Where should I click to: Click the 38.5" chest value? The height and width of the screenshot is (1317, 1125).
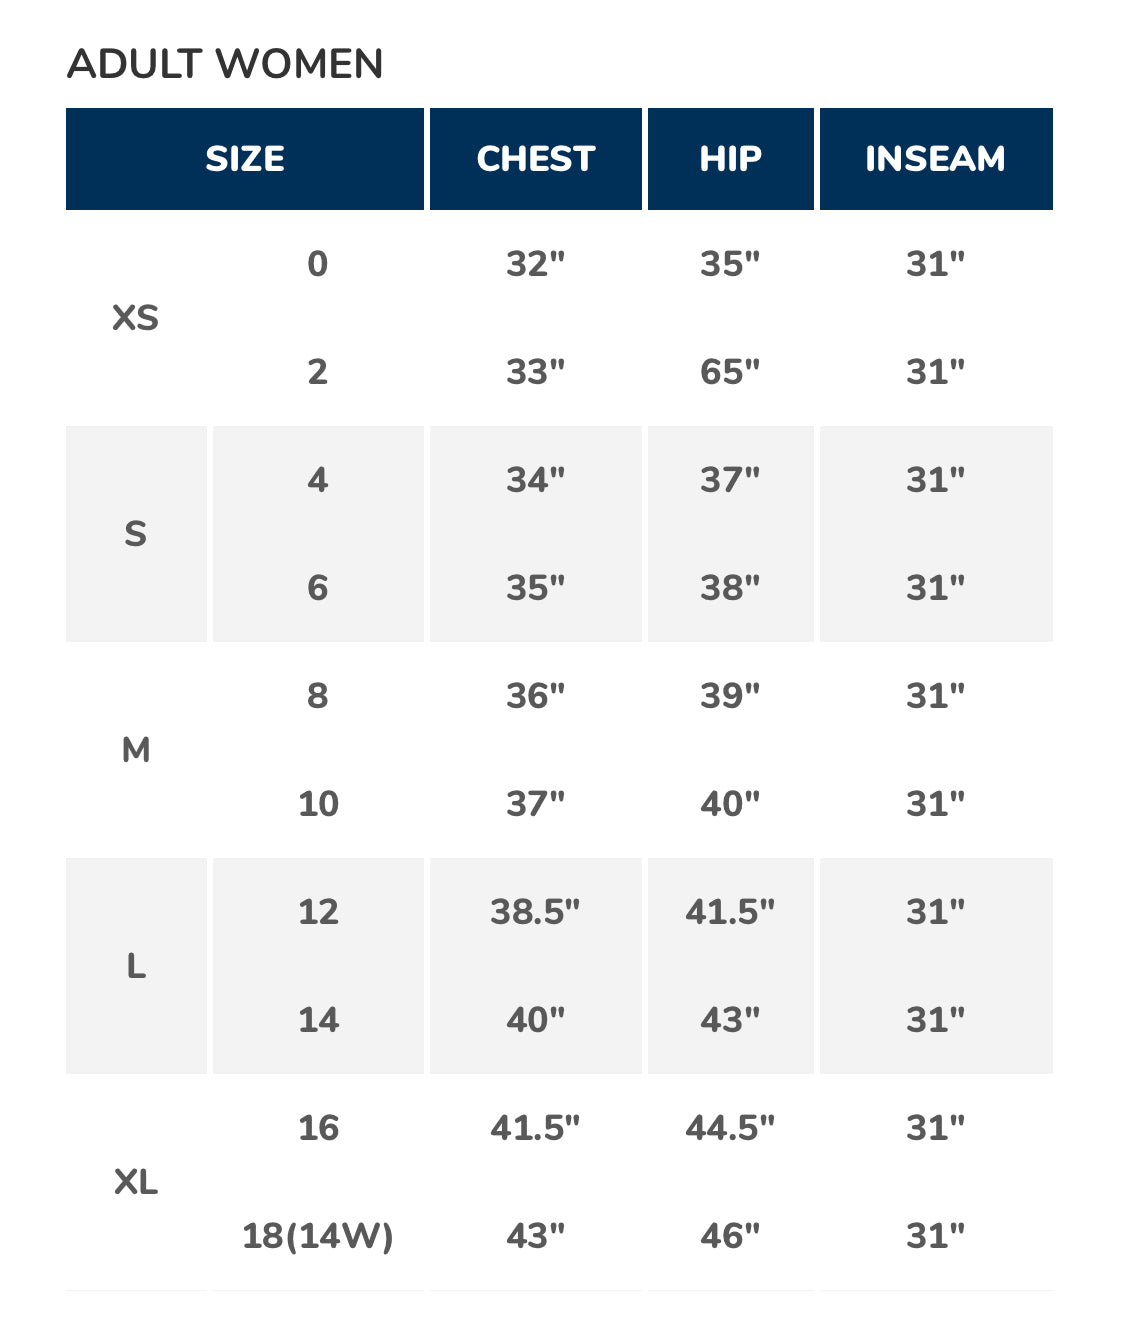click(536, 912)
